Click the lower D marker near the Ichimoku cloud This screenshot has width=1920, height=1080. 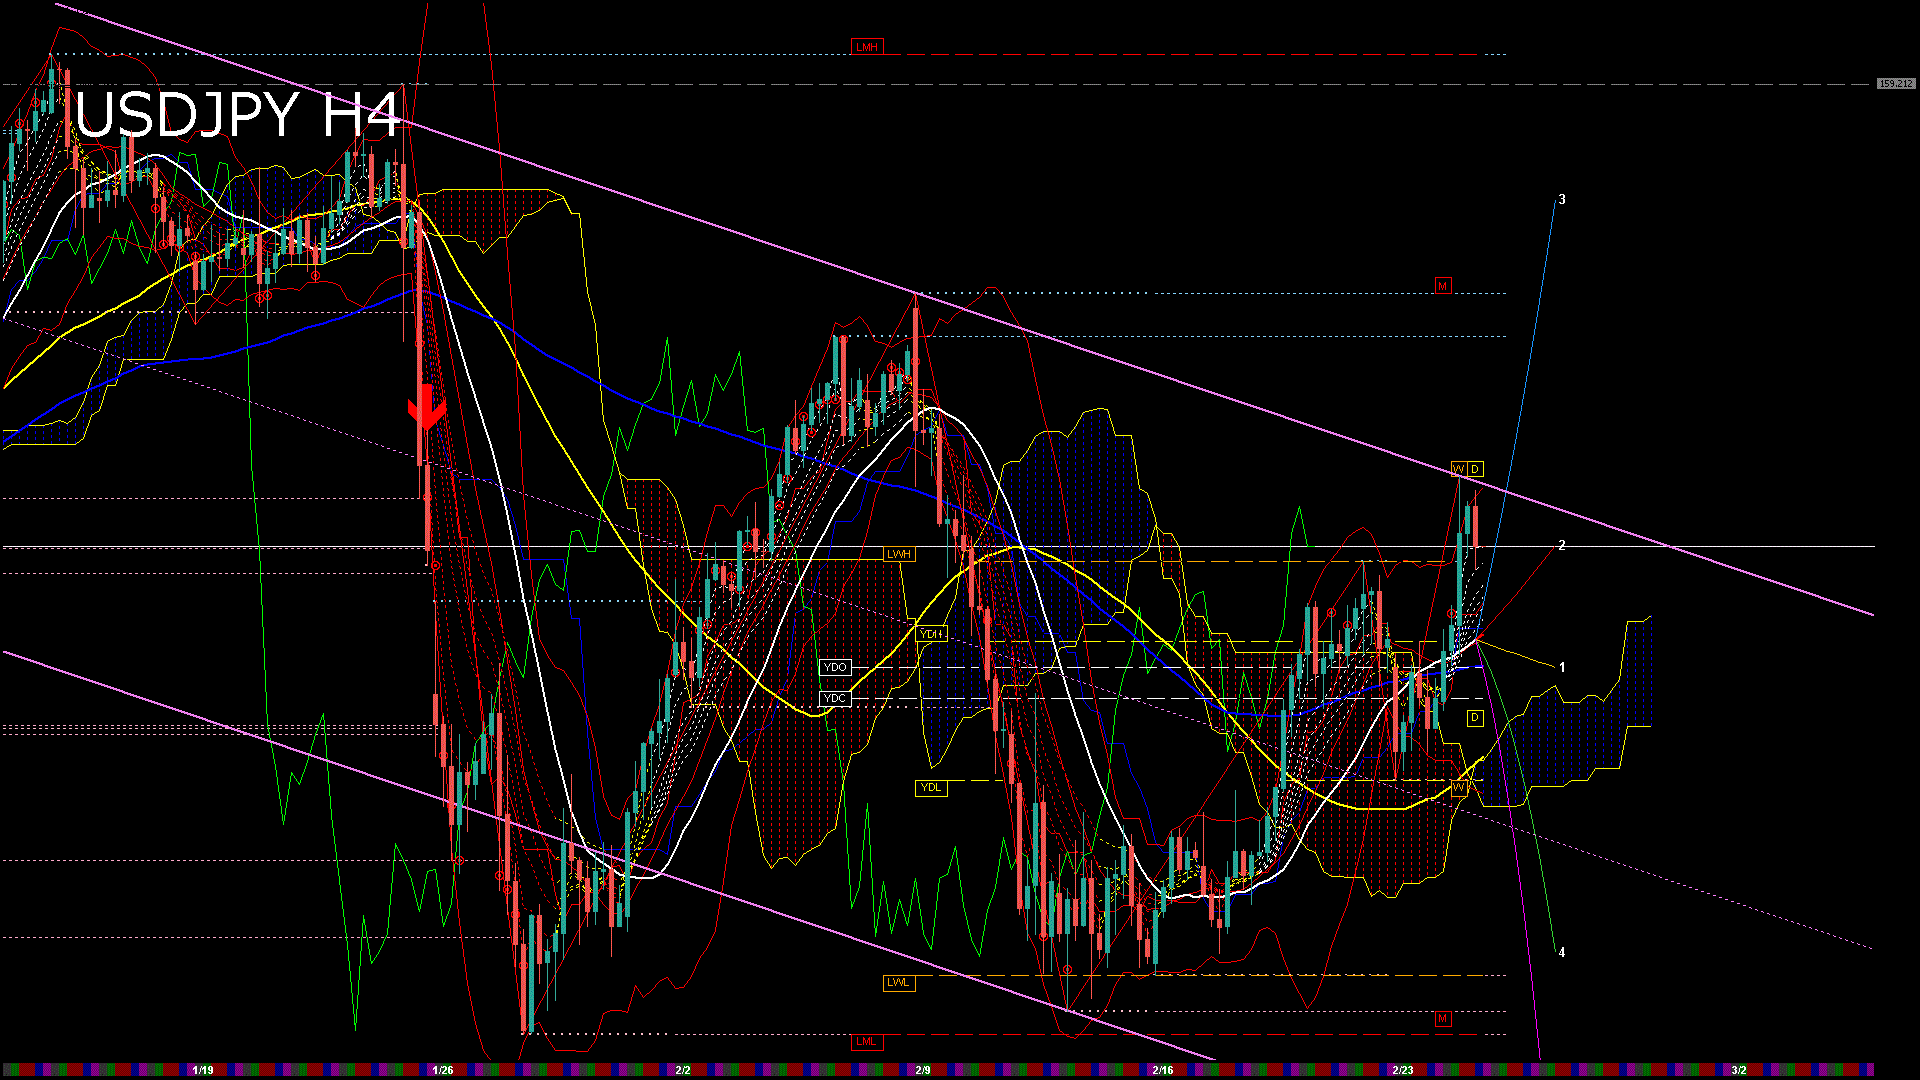point(1475,717)
